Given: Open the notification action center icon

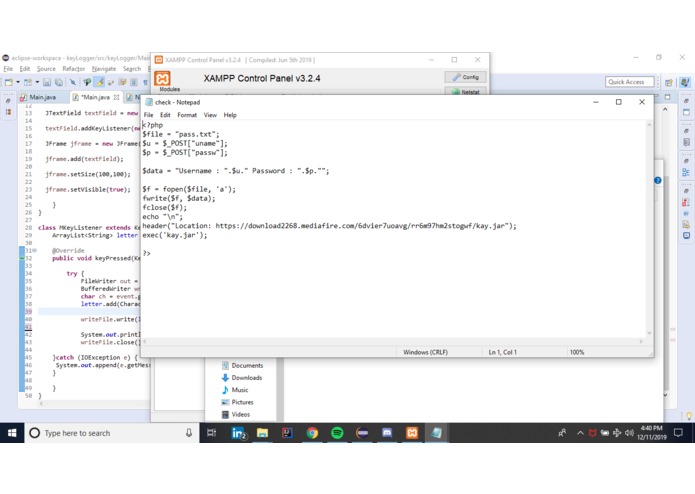Looking at the screenshot, I should click(x=678, y=433).
